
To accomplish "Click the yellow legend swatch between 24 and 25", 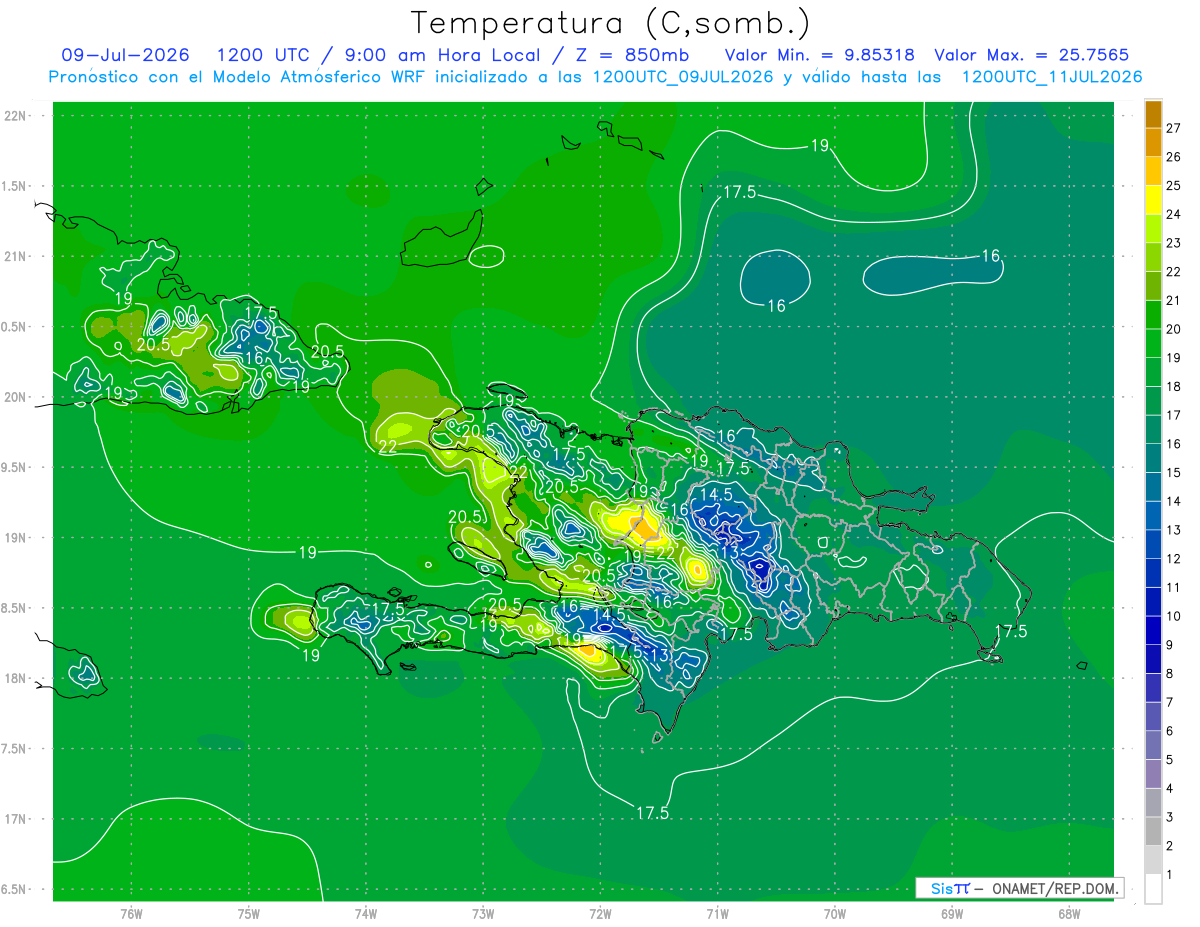I will coord(1153,200).
